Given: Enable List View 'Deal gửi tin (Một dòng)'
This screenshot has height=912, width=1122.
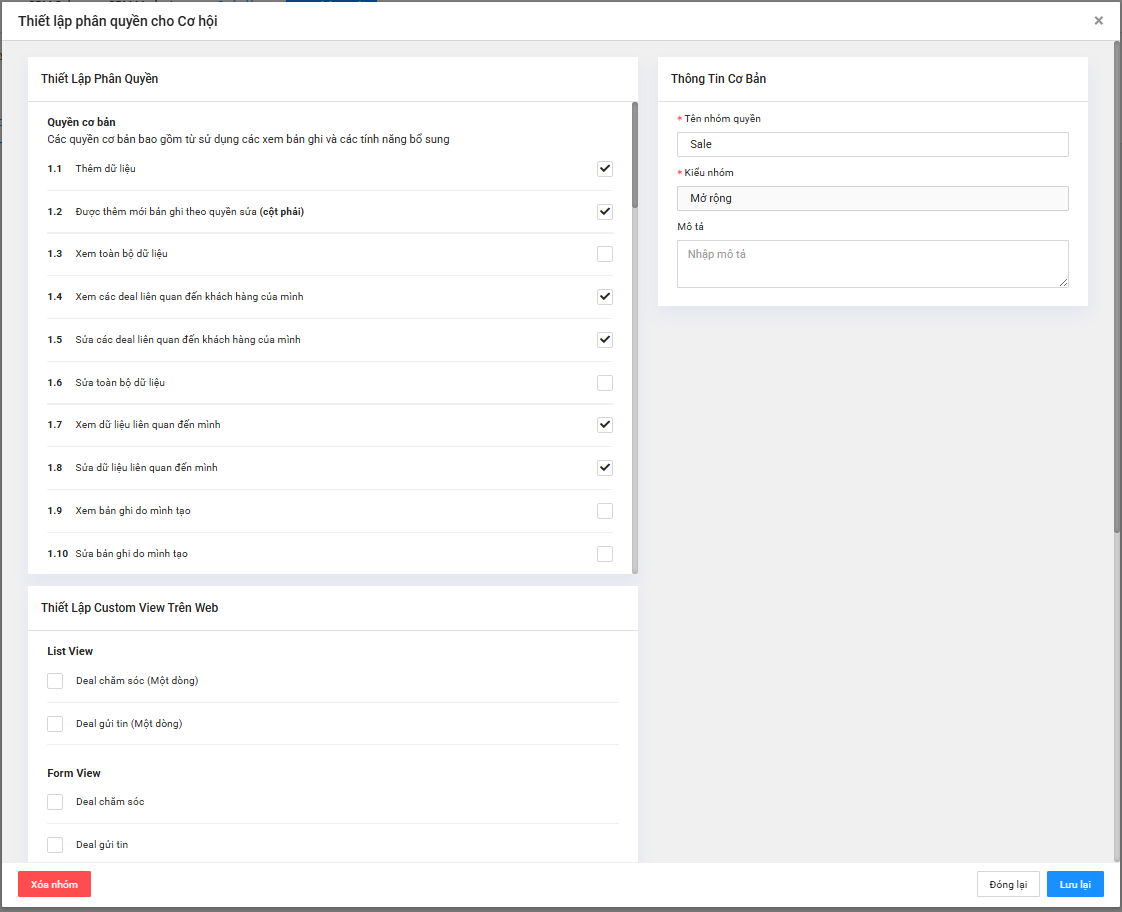Looking at the screenshot, I should point(55,724).
